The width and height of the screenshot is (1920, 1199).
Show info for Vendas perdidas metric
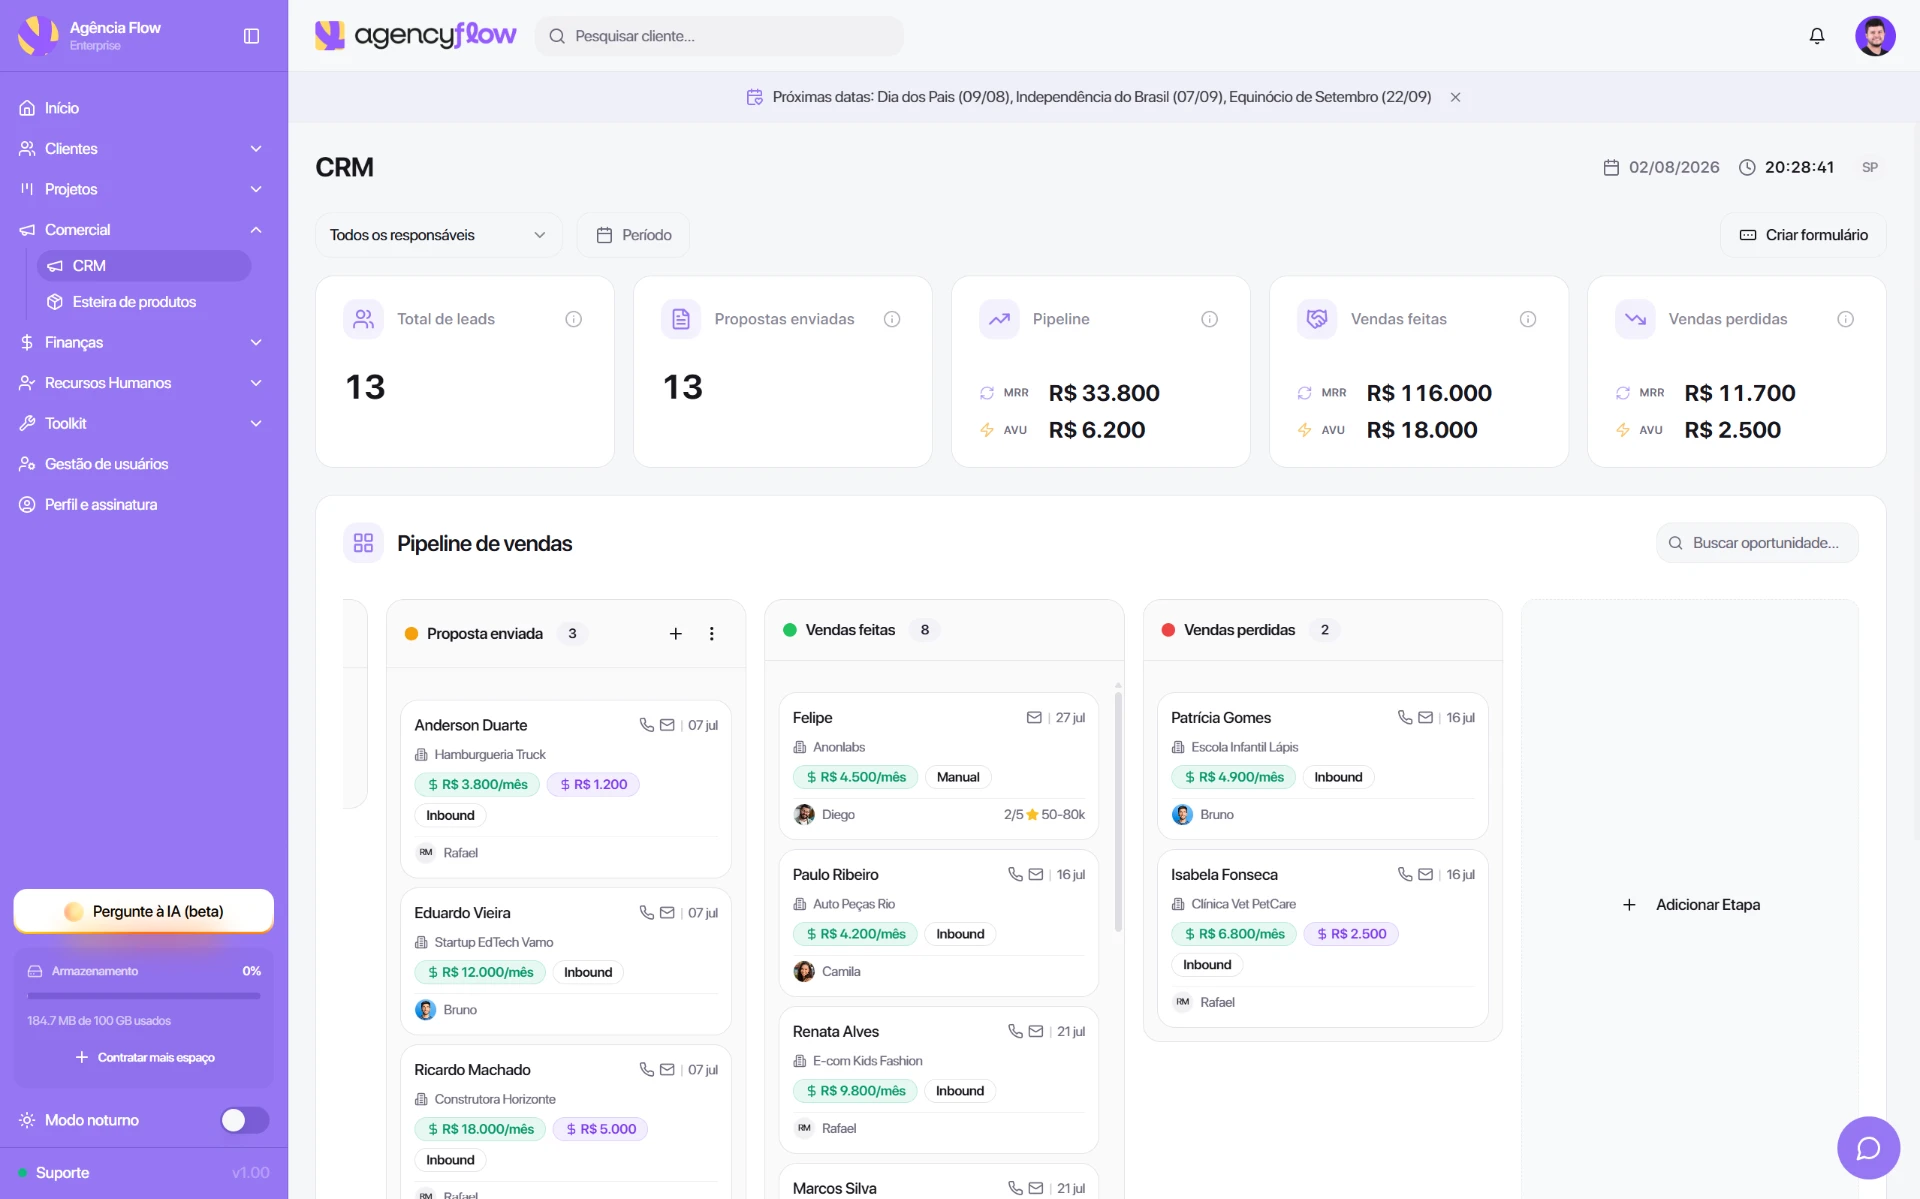1845,319
